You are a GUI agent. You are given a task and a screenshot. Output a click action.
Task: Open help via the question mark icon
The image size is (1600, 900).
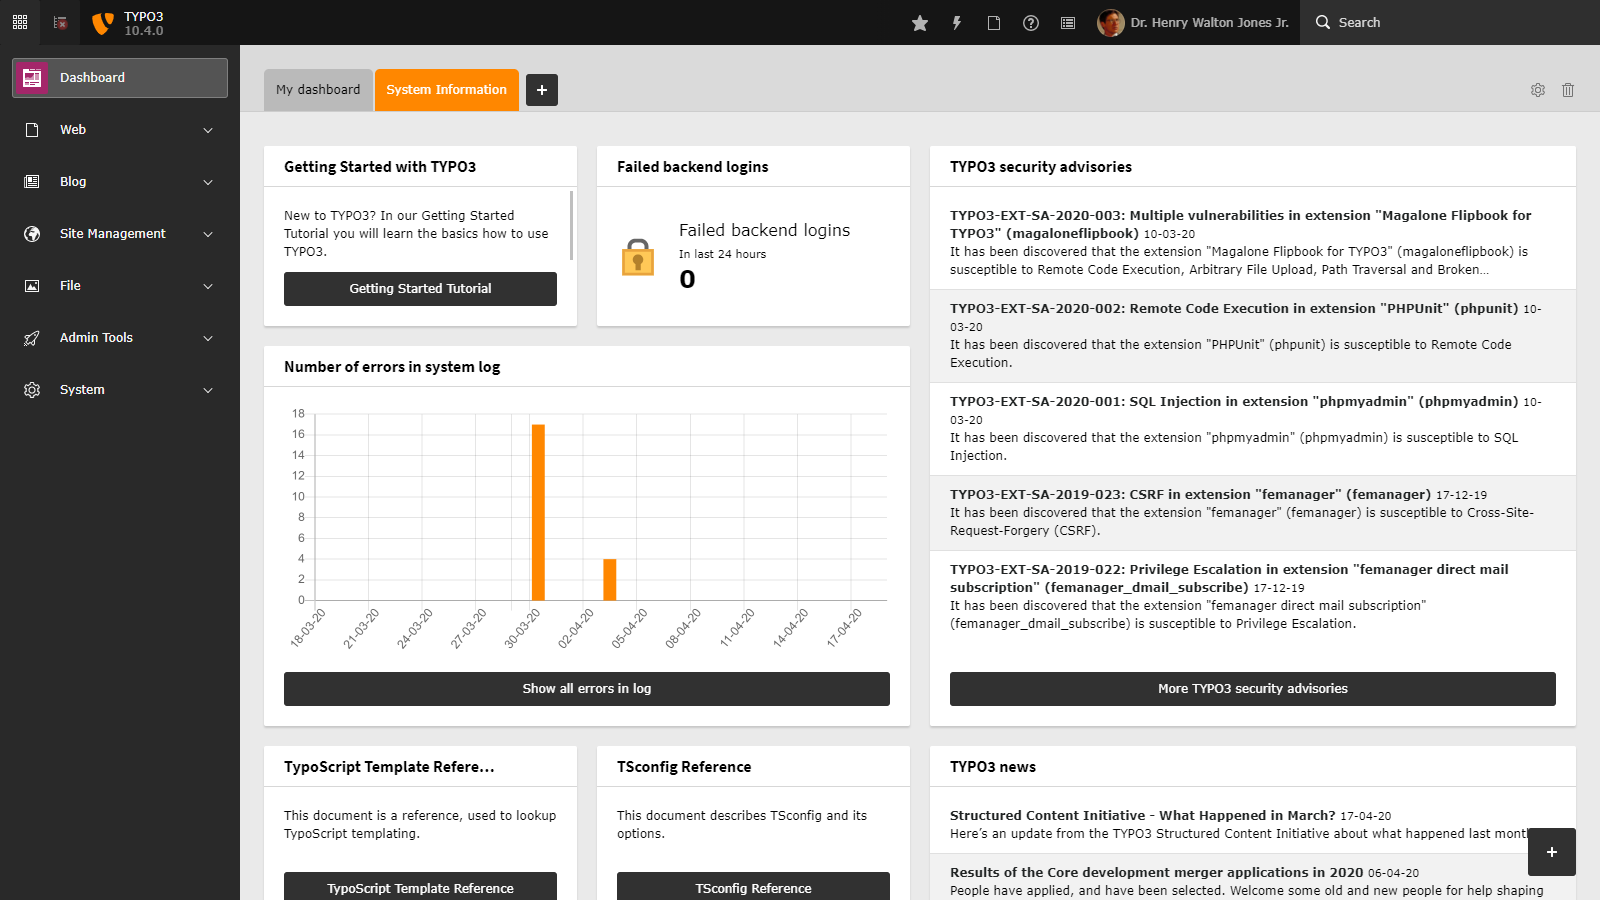(1031, 22)
